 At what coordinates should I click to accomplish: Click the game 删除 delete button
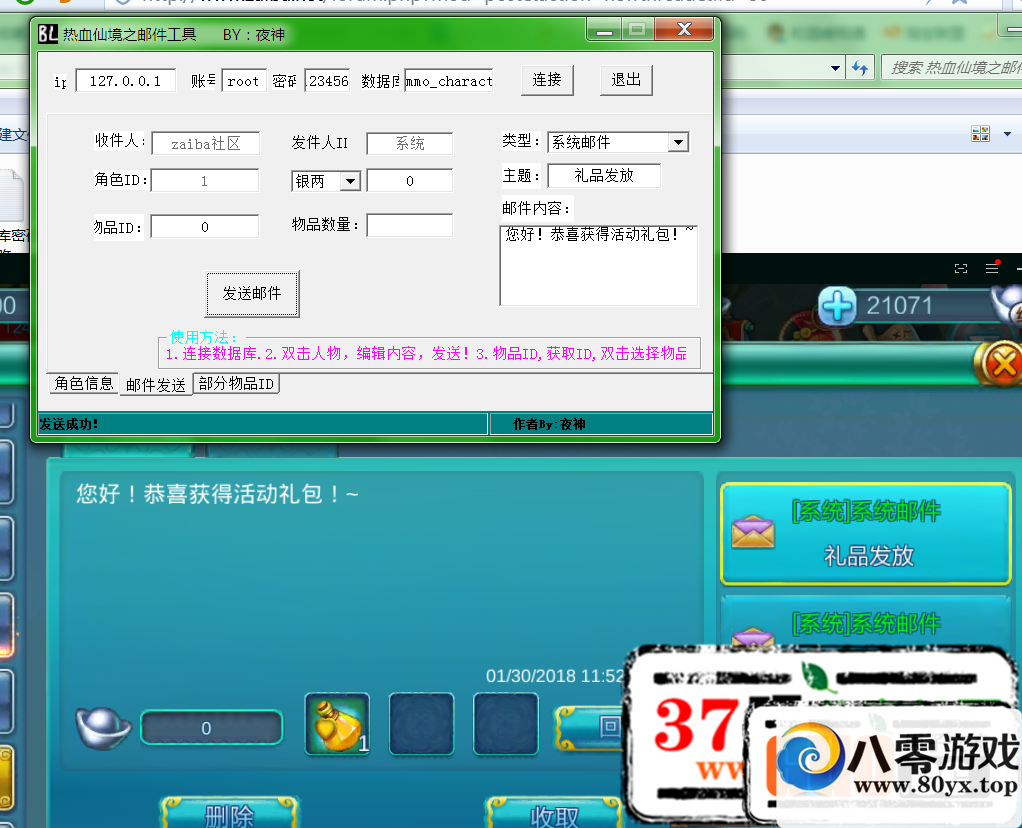tap(229, 814)
